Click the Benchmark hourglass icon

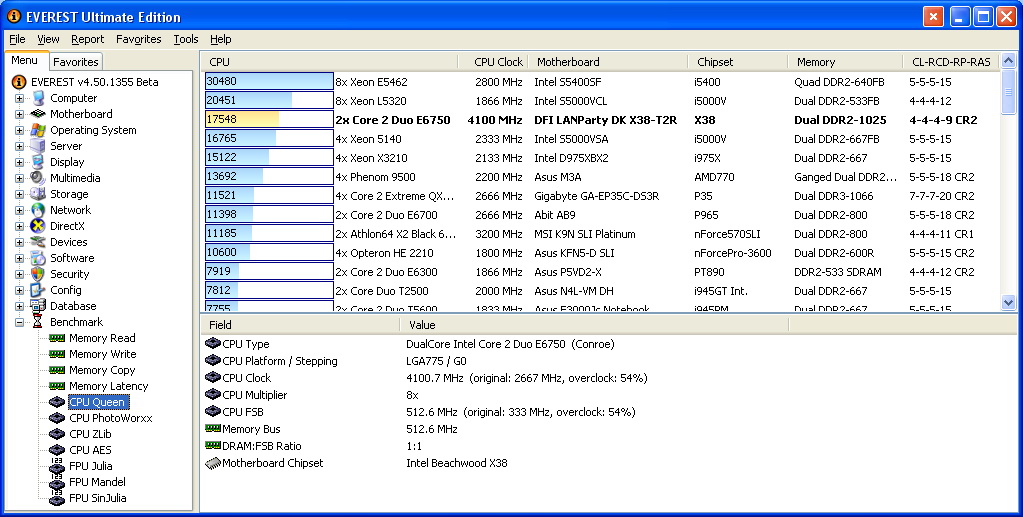pyautogui.click(x=38, y=322)
